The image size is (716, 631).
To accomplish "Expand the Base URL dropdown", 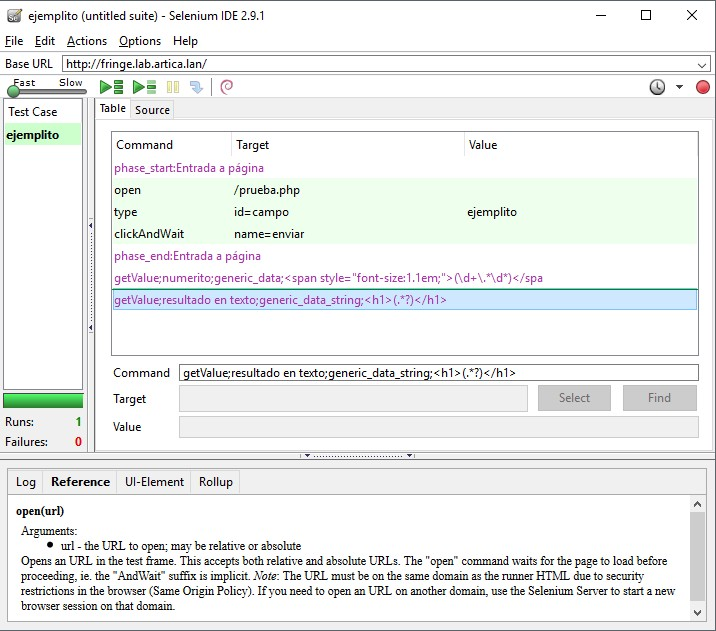I will point(702,65).
